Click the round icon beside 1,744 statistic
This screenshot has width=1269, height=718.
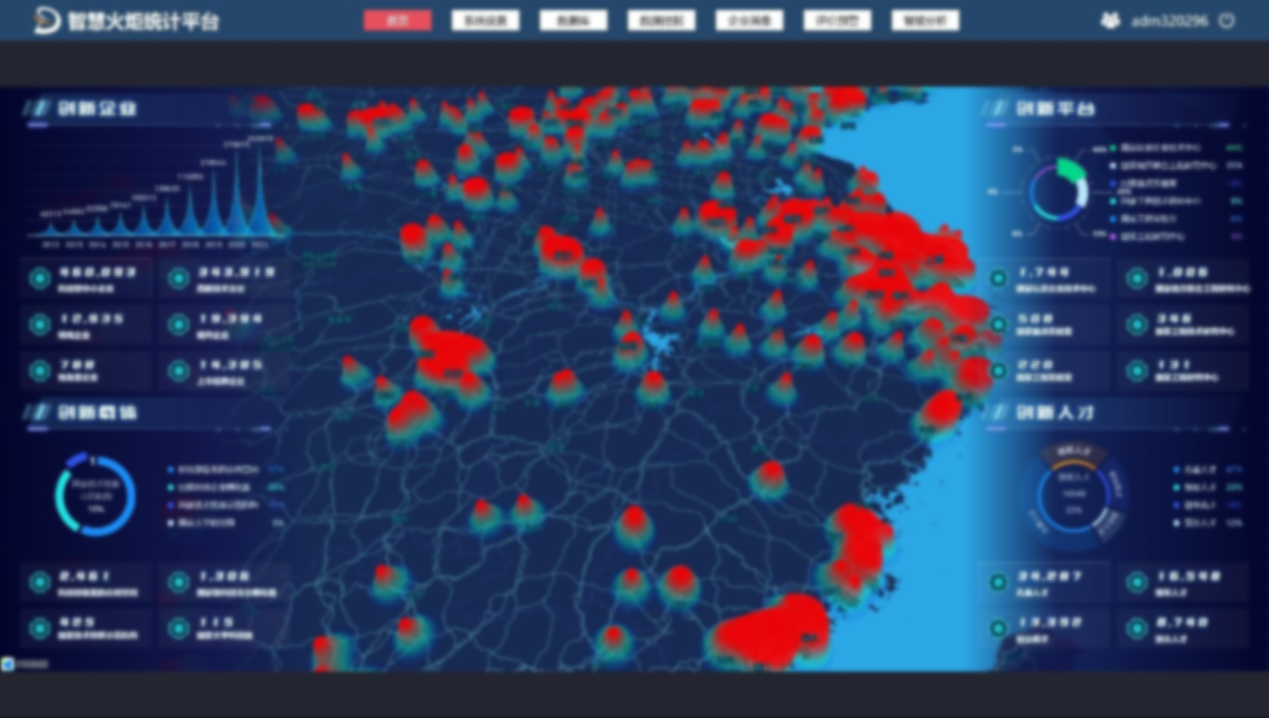coord(998,278)
